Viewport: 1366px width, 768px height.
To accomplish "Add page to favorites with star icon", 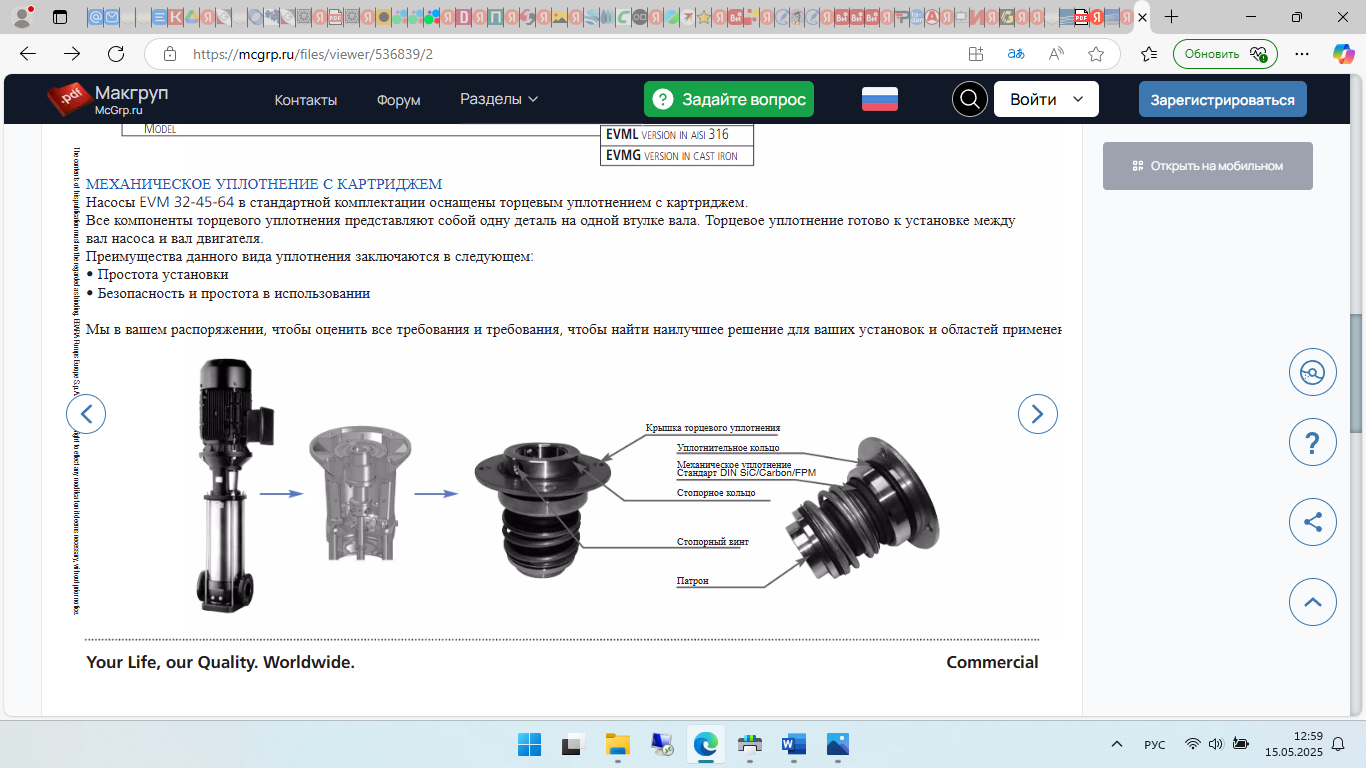I will tap(1096, 54).
